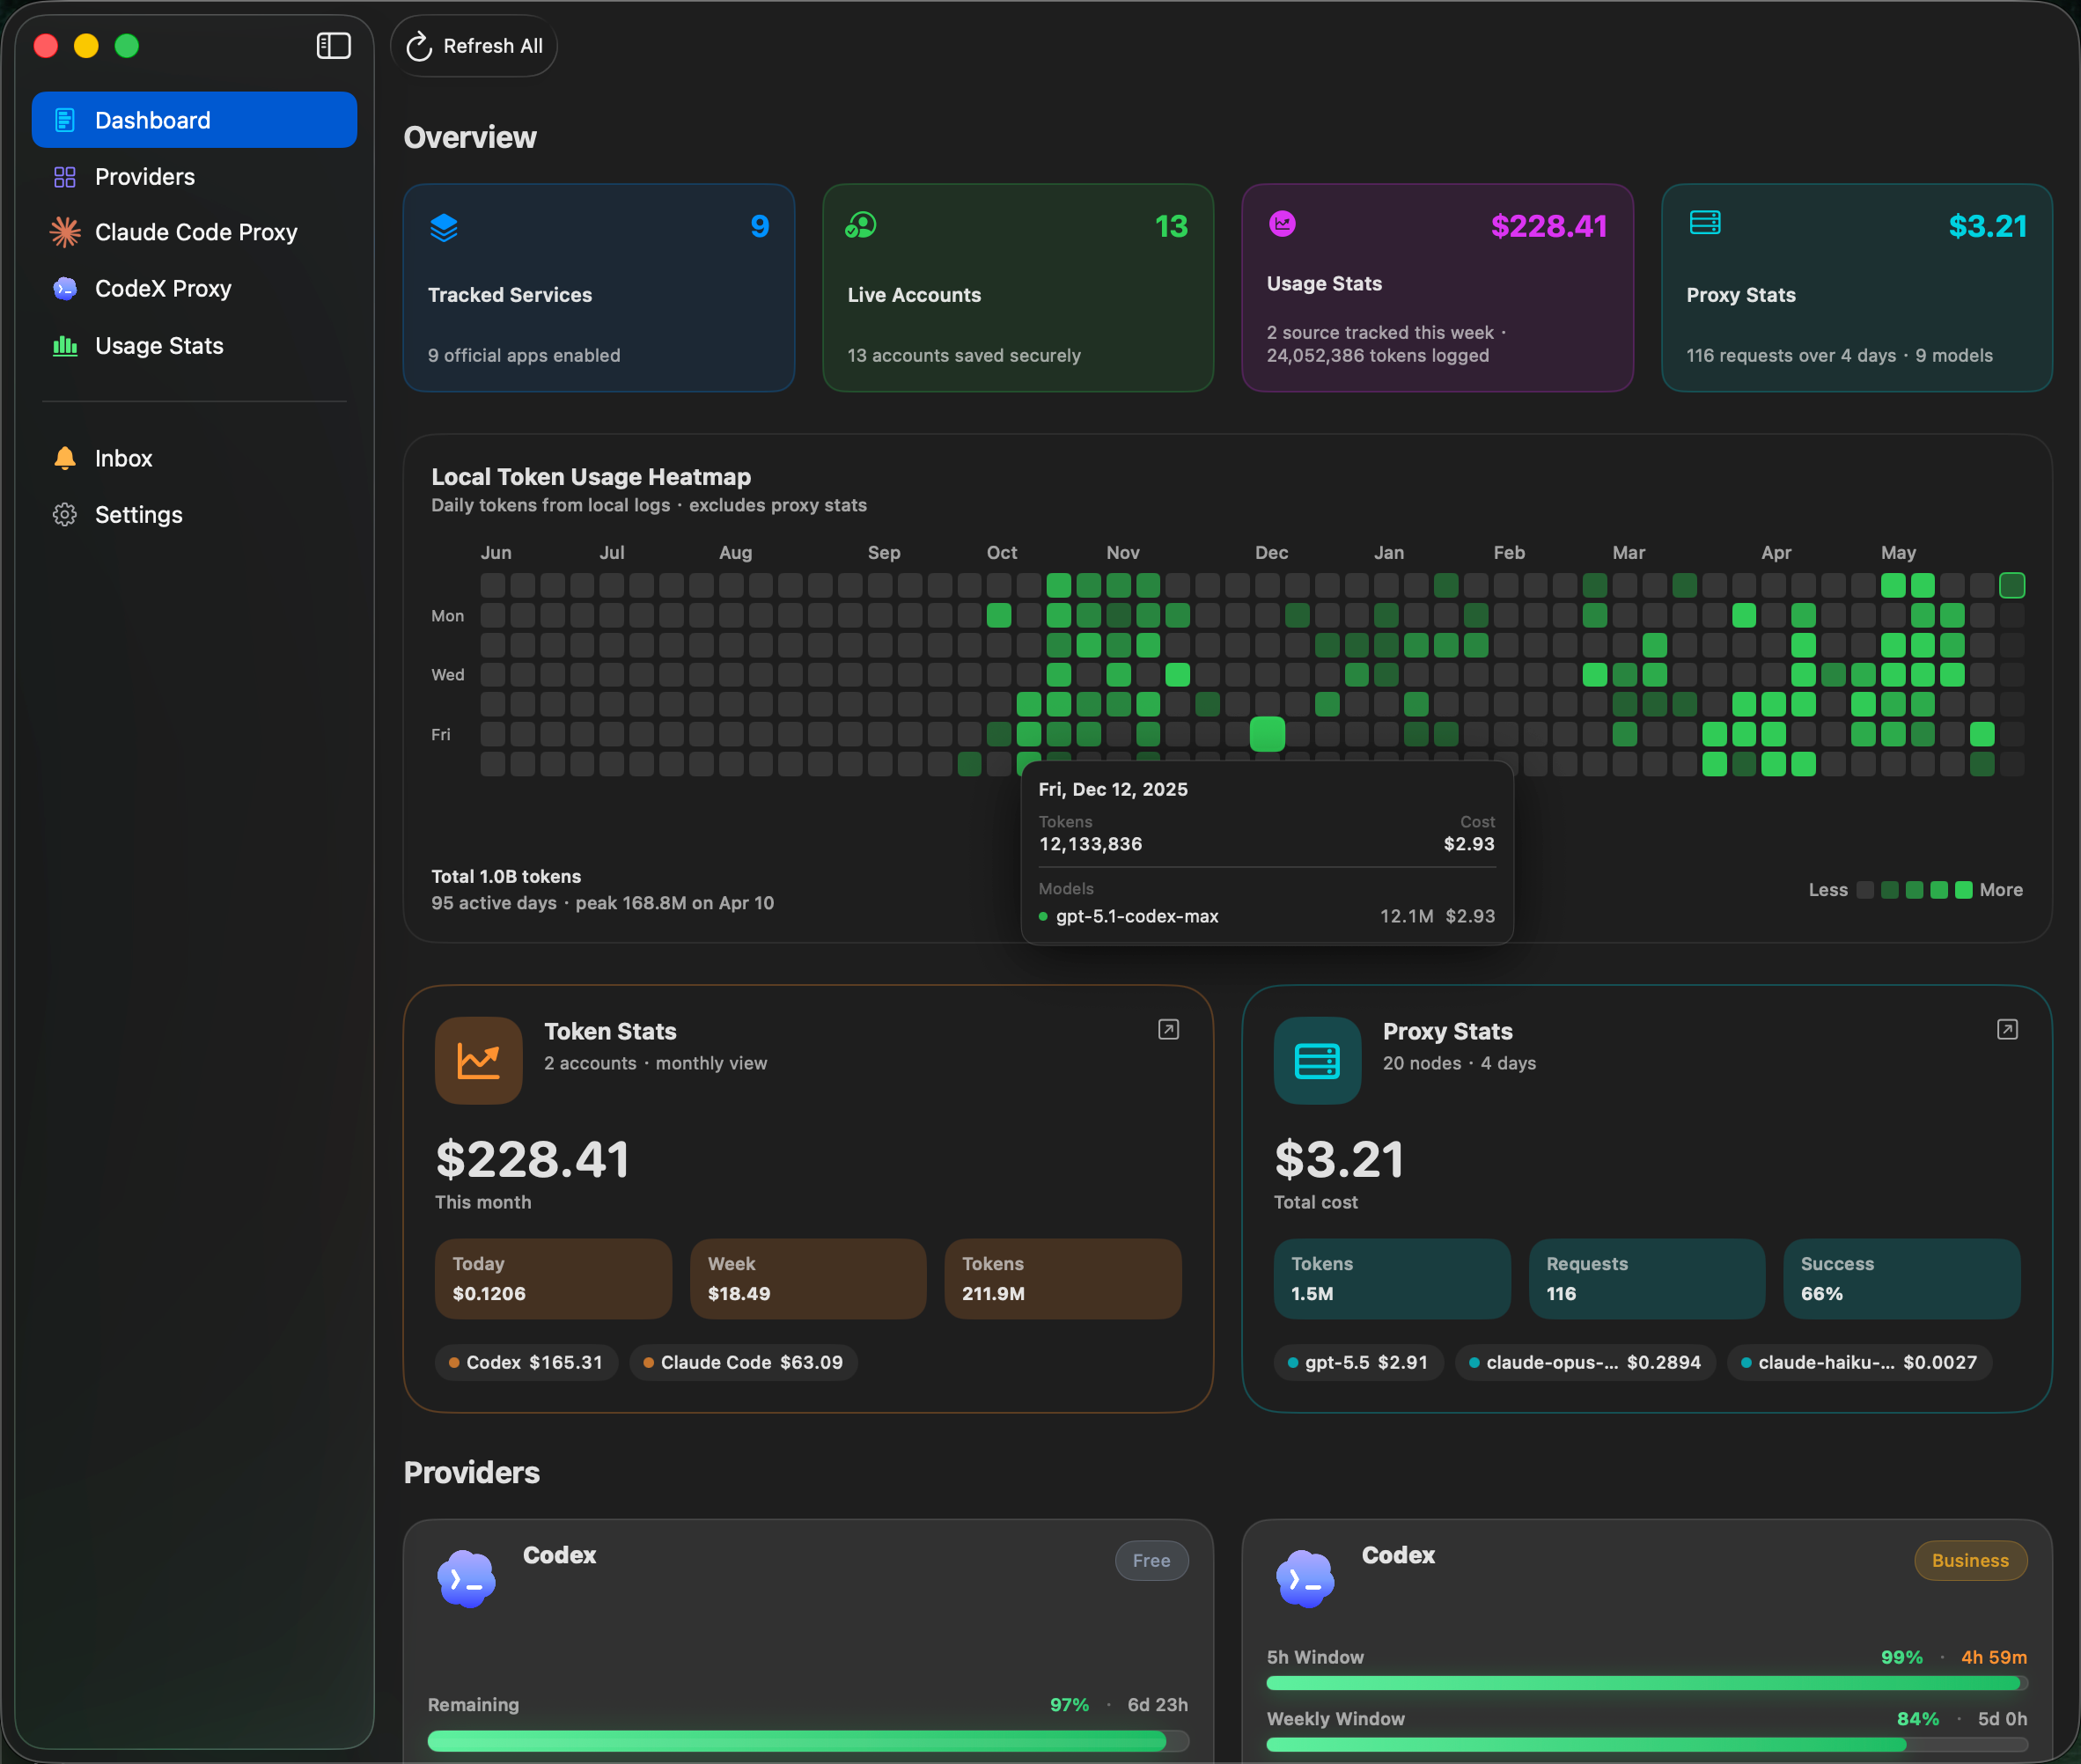This screenshot has height=1764, width=2081.
Task: Click the Usage Stats magenta chart icon
Action: [1282, 224]
